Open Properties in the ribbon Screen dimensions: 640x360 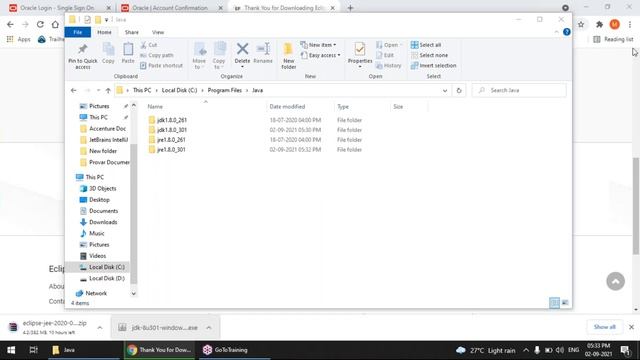tap(360, 55)
